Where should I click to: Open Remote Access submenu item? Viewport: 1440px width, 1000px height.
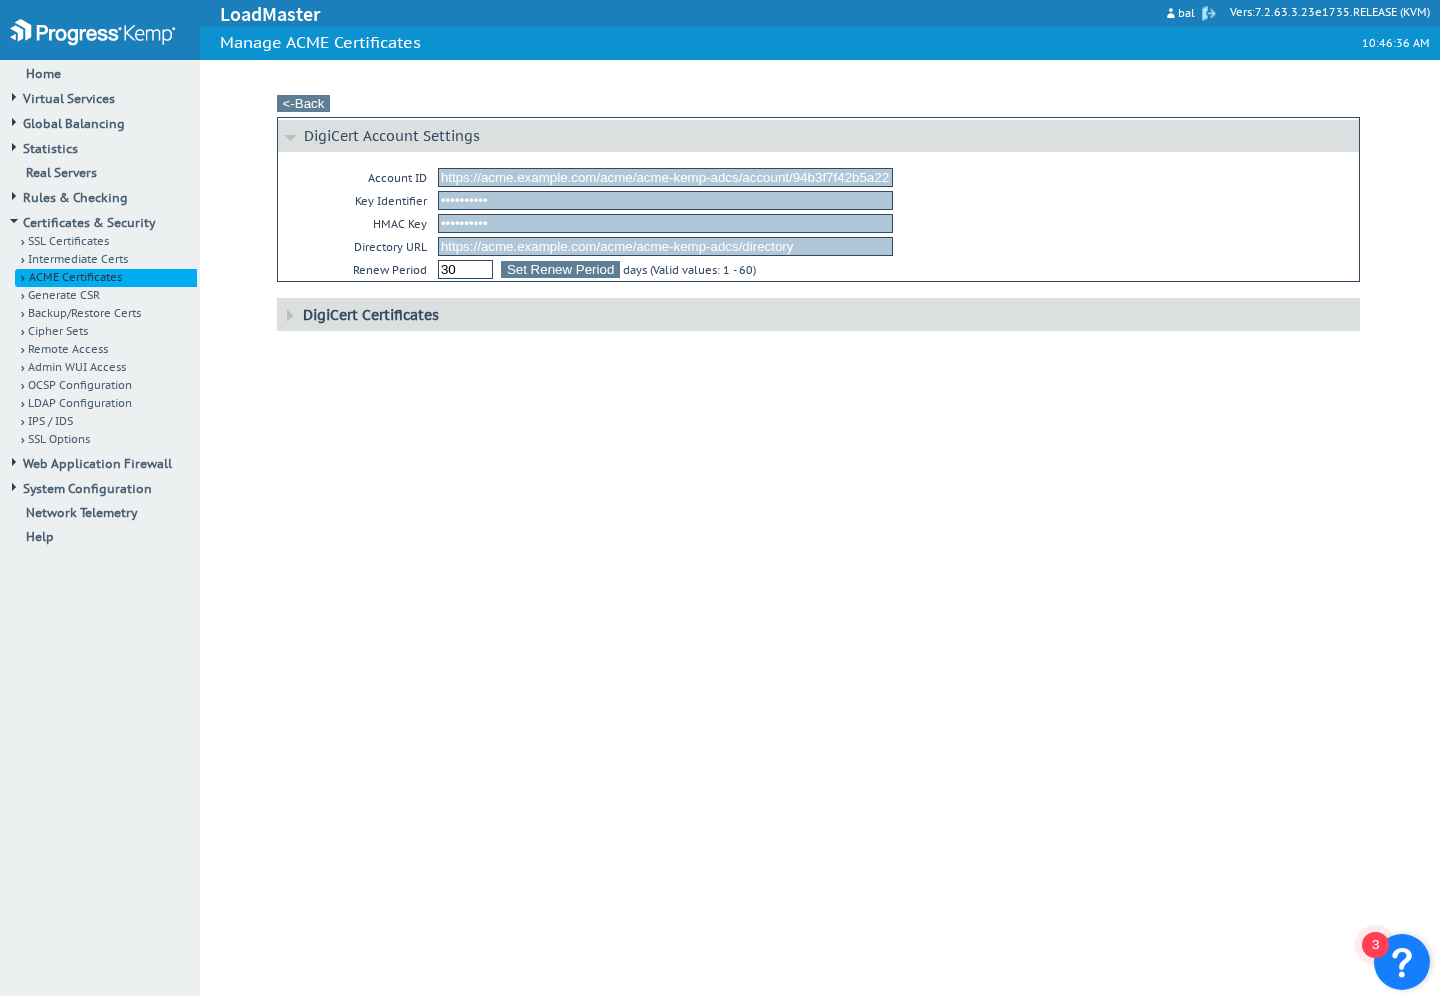click(x=68, y=349)
